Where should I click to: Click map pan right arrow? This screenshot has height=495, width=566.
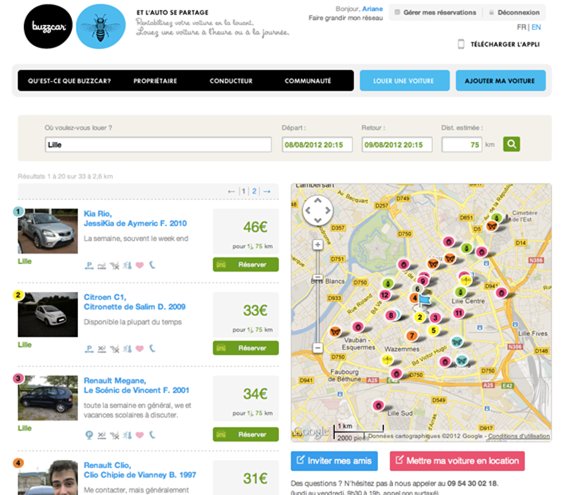[328, 210]
